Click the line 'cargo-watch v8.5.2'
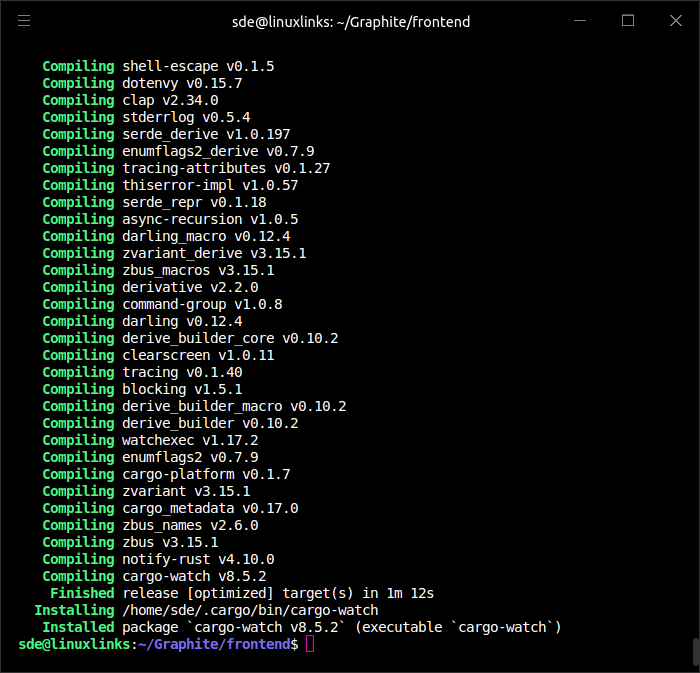Image resolution: width=700 pixels, height=673 pixels. coord(194,576)
